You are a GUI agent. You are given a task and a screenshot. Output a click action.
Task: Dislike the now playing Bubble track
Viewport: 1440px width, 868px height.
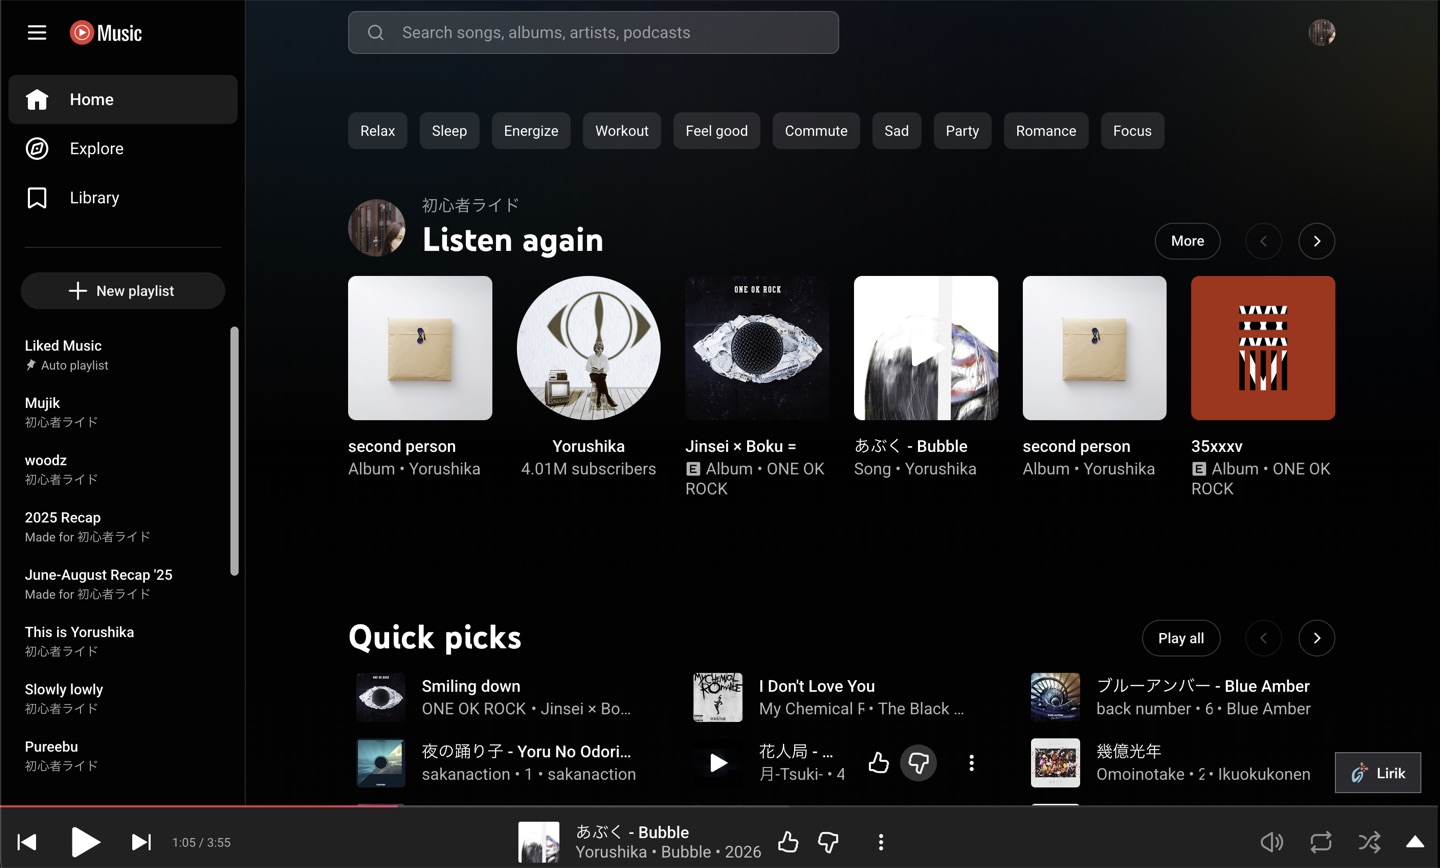pos(828,842)
